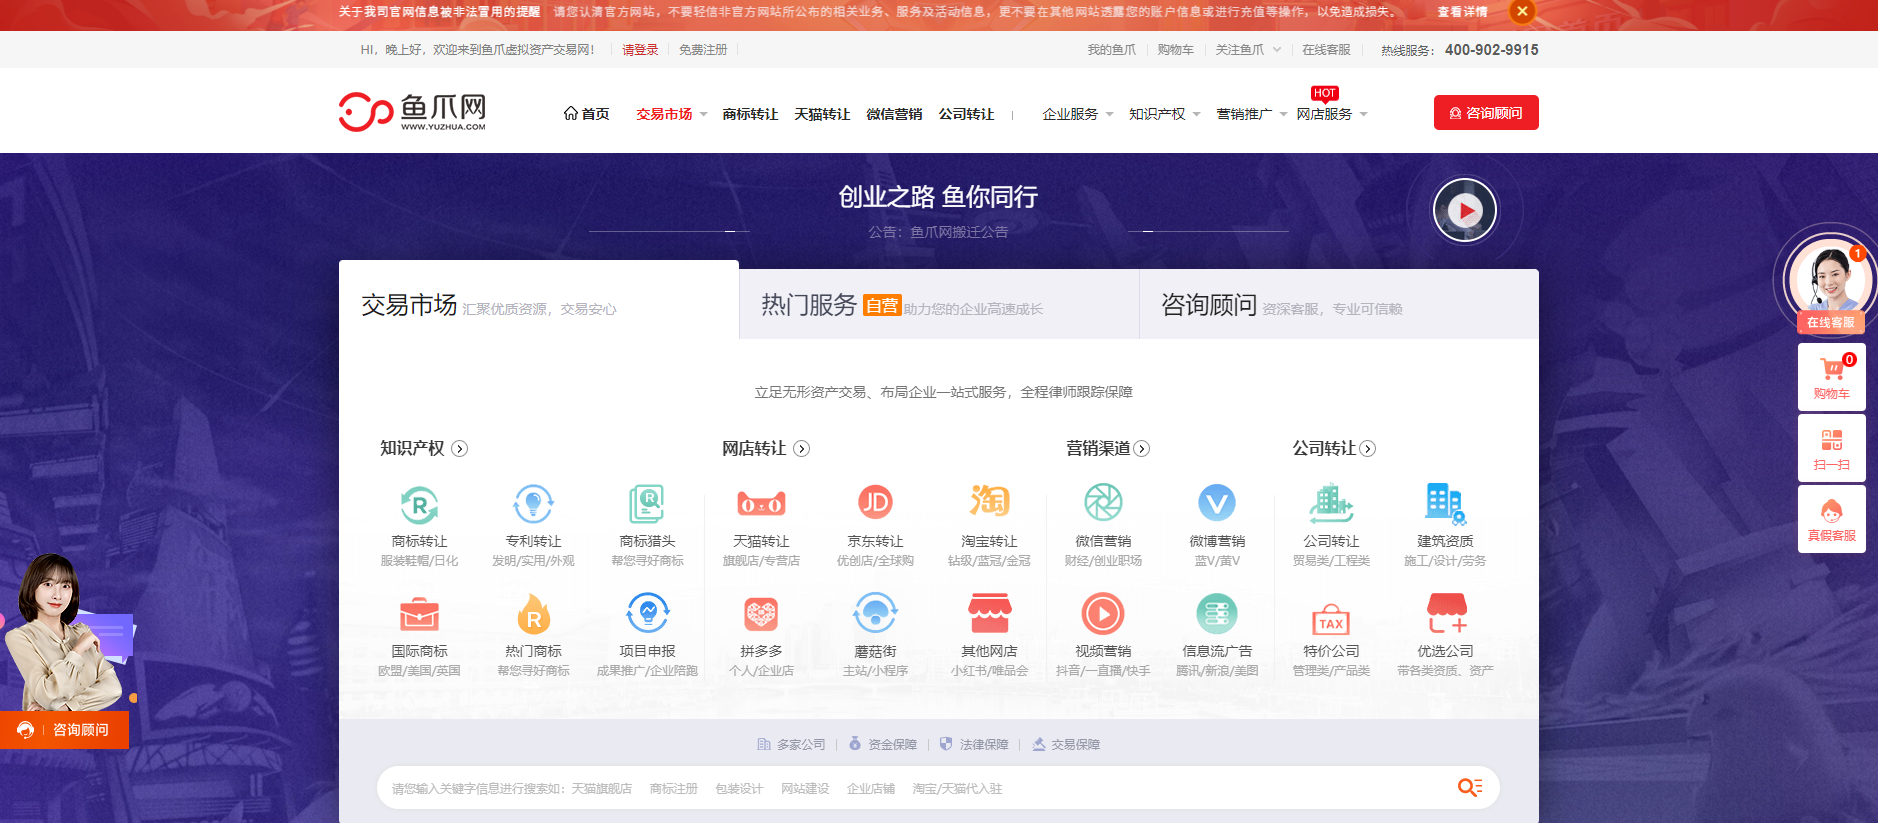
Task: Click the keyword search input field
Action: pyautogui.click(x=900, y=788)
